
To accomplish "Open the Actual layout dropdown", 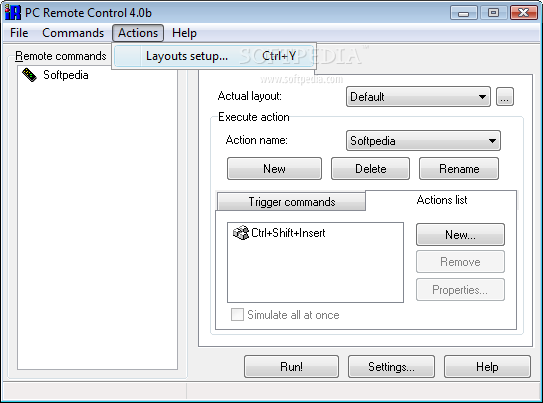I will click(418, 97).
